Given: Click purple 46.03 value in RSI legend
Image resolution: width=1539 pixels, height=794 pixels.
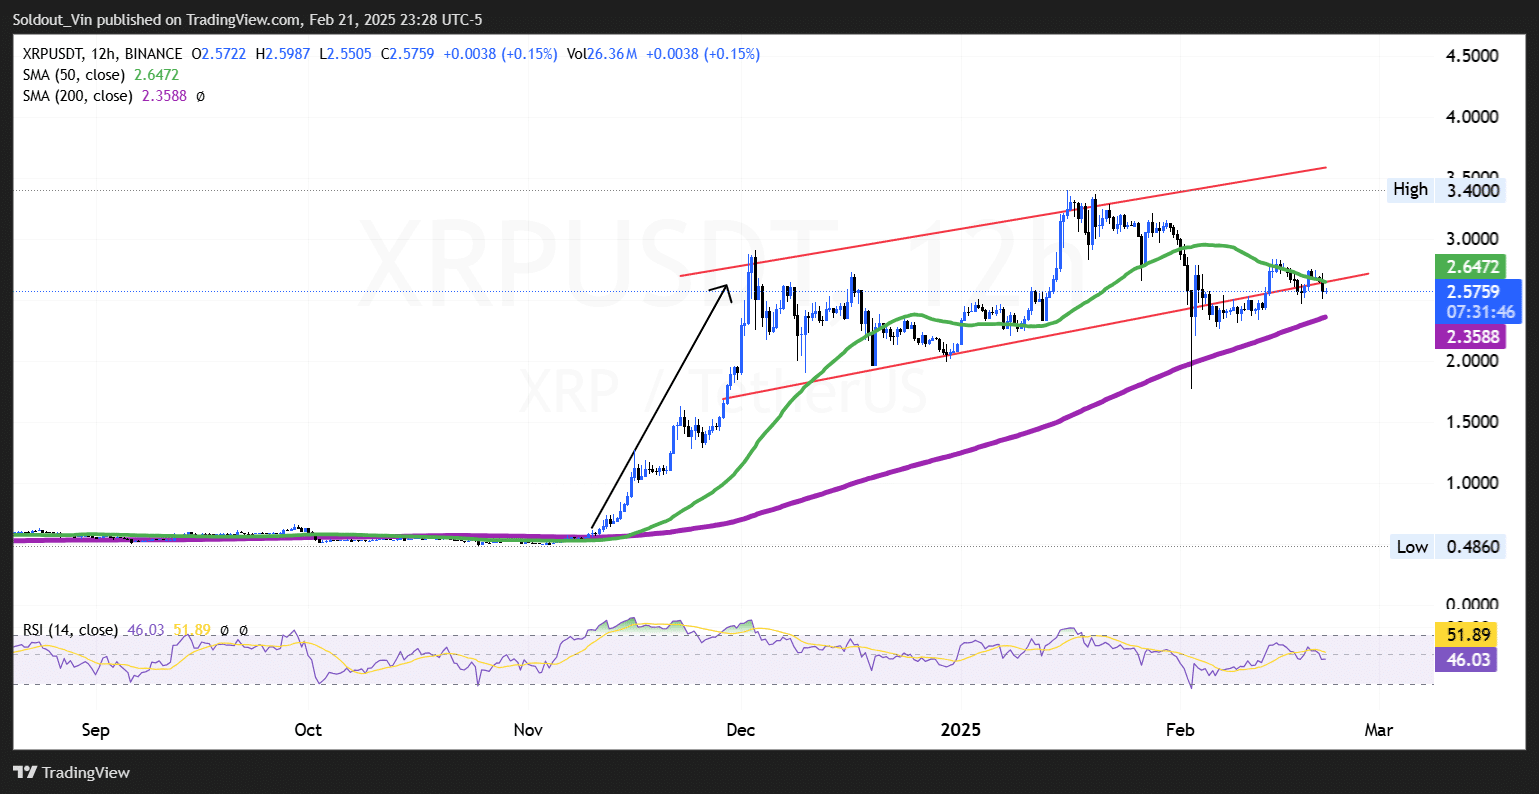Looking at the screenshot, I should coord(144,631).
